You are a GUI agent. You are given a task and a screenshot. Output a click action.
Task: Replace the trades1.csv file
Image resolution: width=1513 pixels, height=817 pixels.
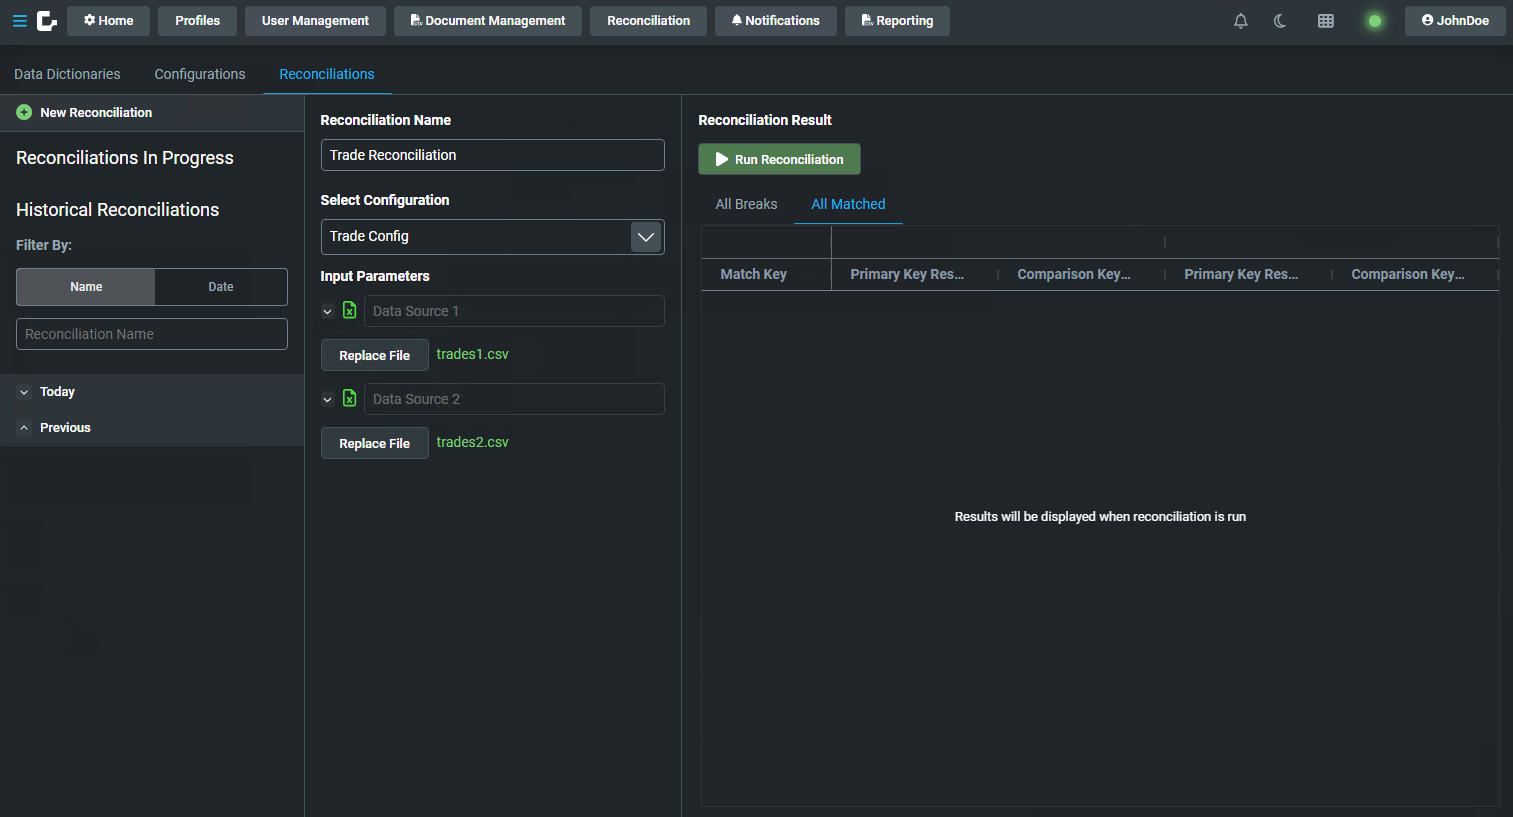(x=374, y=355)
